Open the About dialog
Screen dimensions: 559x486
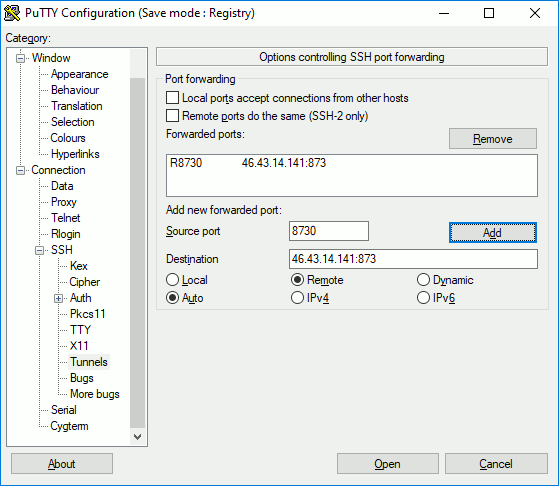pyautogui.click(x=62, y=464)
